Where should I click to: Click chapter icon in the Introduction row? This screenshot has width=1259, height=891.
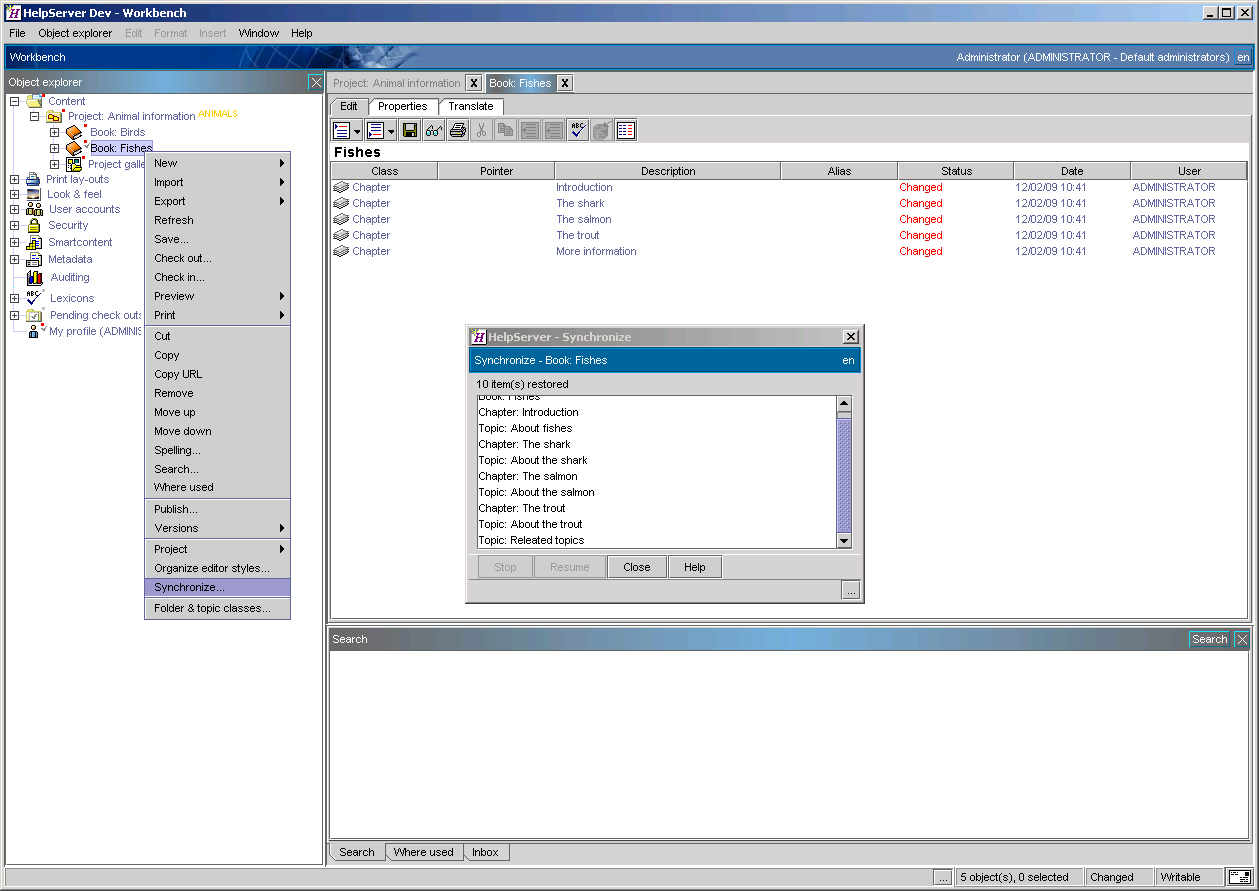click(341, 187)
